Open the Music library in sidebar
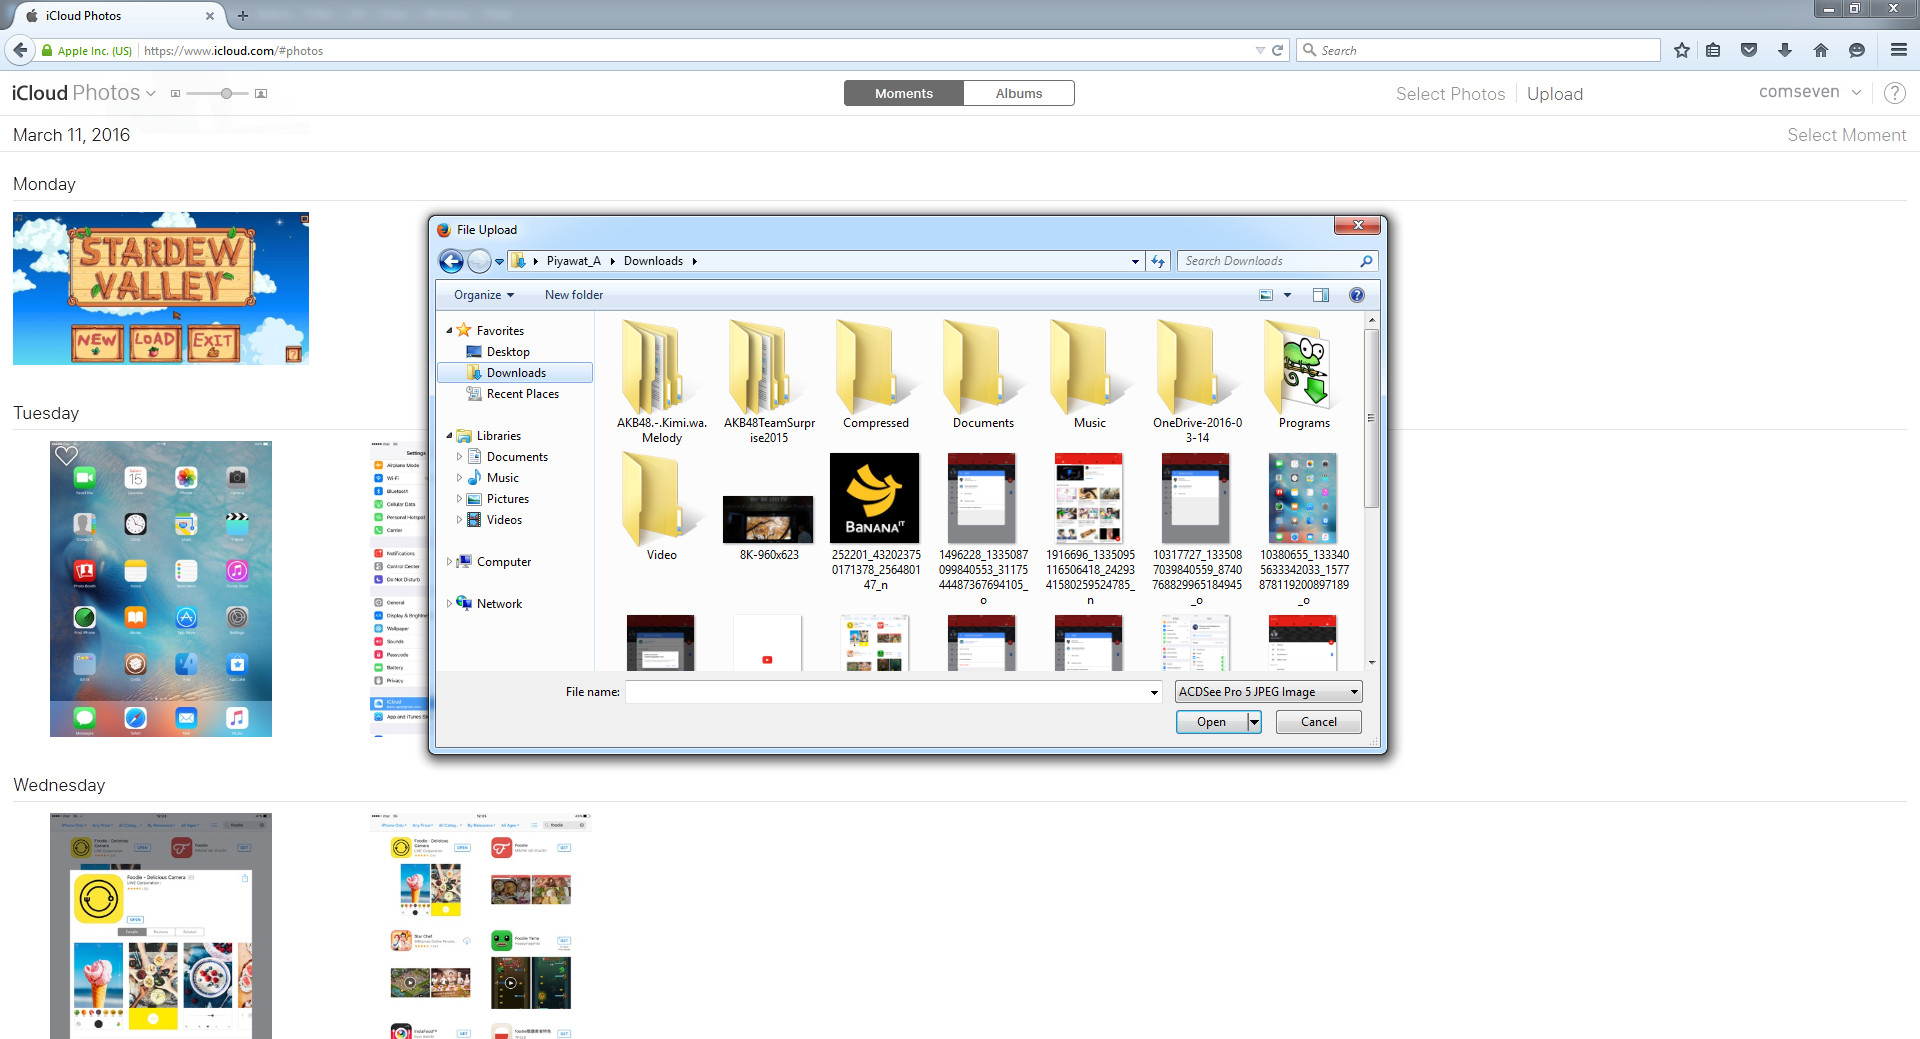The image size is (1920, 1039). pos(502,478)
